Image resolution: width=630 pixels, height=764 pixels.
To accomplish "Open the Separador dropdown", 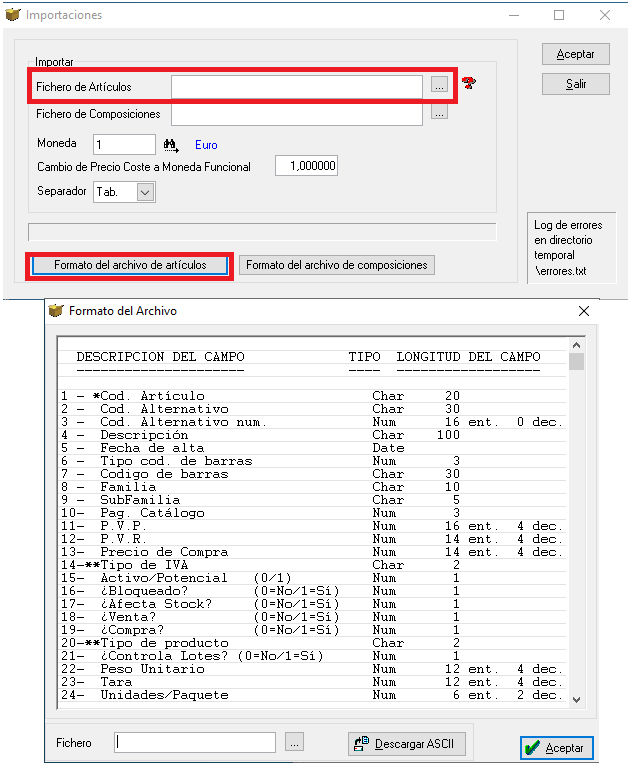I will 145,192.
